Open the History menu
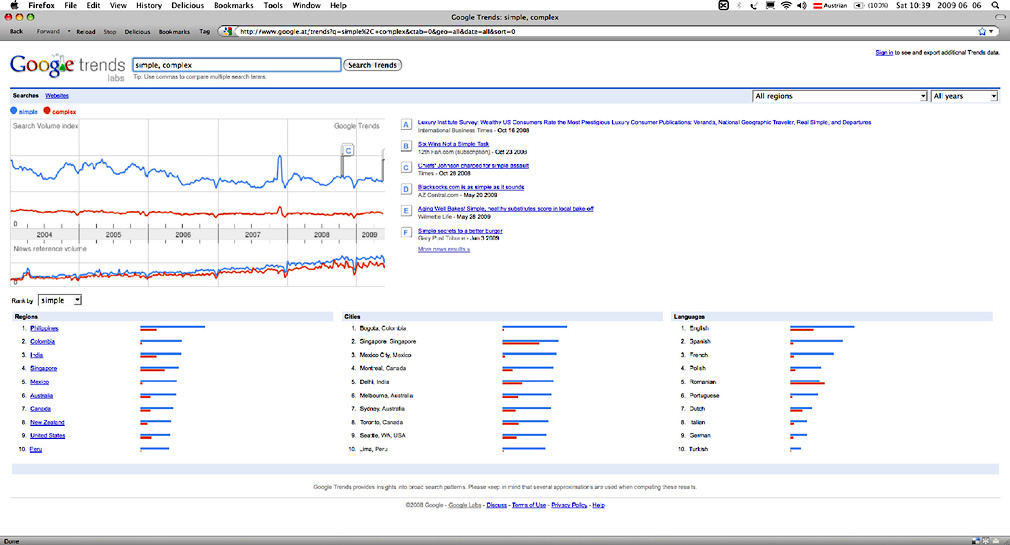The width and height of the screenshot is (1010, 545). coord(148,5)
